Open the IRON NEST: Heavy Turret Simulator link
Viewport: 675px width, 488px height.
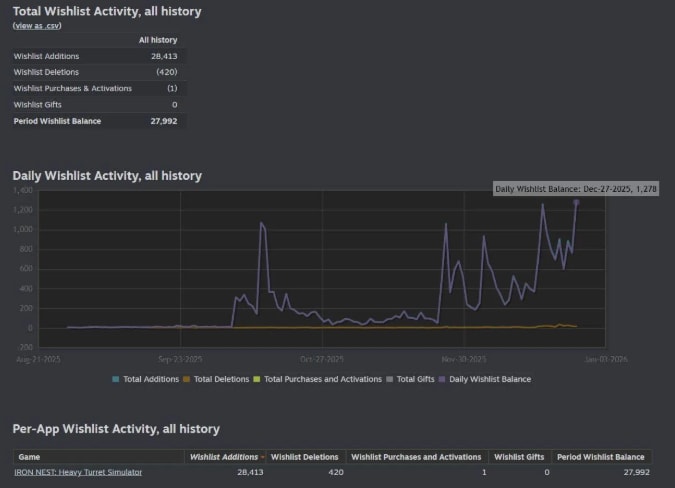(78, 471)
